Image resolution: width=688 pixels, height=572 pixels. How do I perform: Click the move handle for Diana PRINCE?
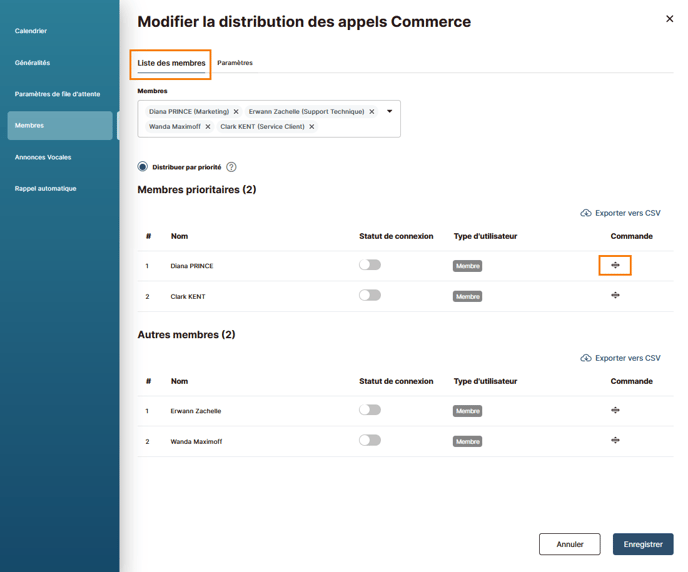pos(615,265)
